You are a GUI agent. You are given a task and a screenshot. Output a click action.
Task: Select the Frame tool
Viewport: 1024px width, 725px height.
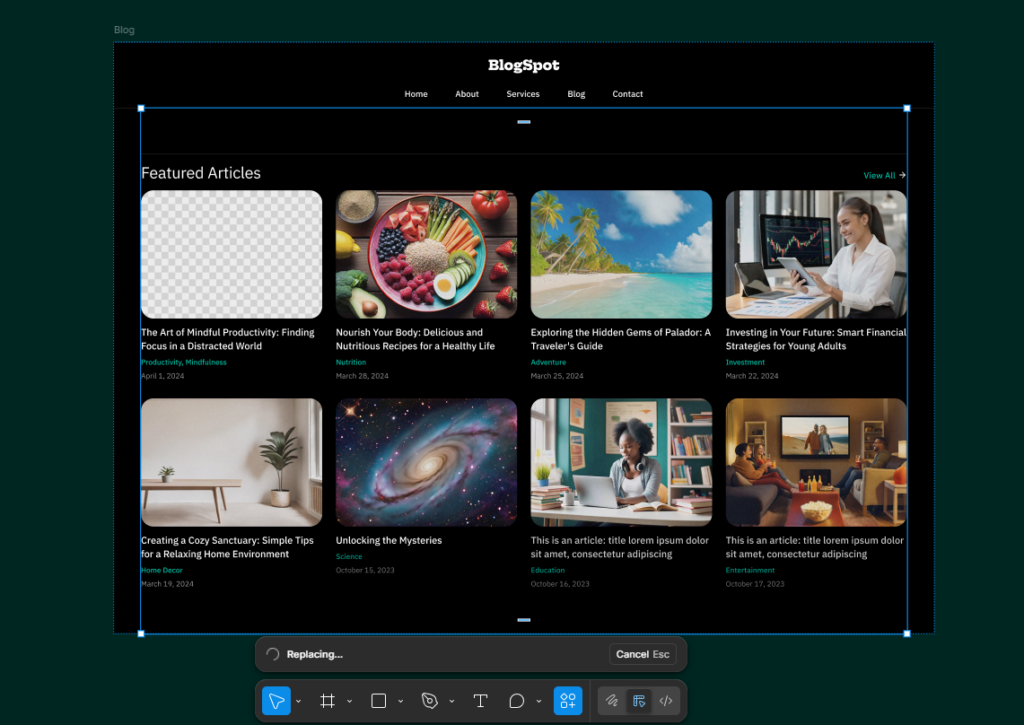pos(327,701)
